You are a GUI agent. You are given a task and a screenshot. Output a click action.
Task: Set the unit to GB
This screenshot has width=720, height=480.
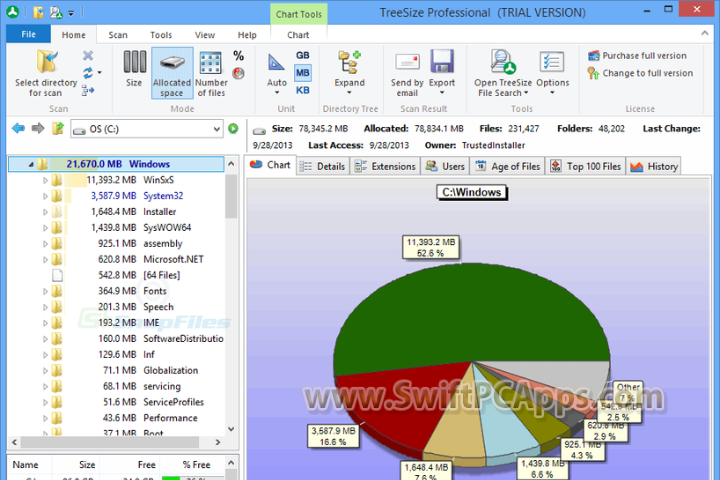302,55
